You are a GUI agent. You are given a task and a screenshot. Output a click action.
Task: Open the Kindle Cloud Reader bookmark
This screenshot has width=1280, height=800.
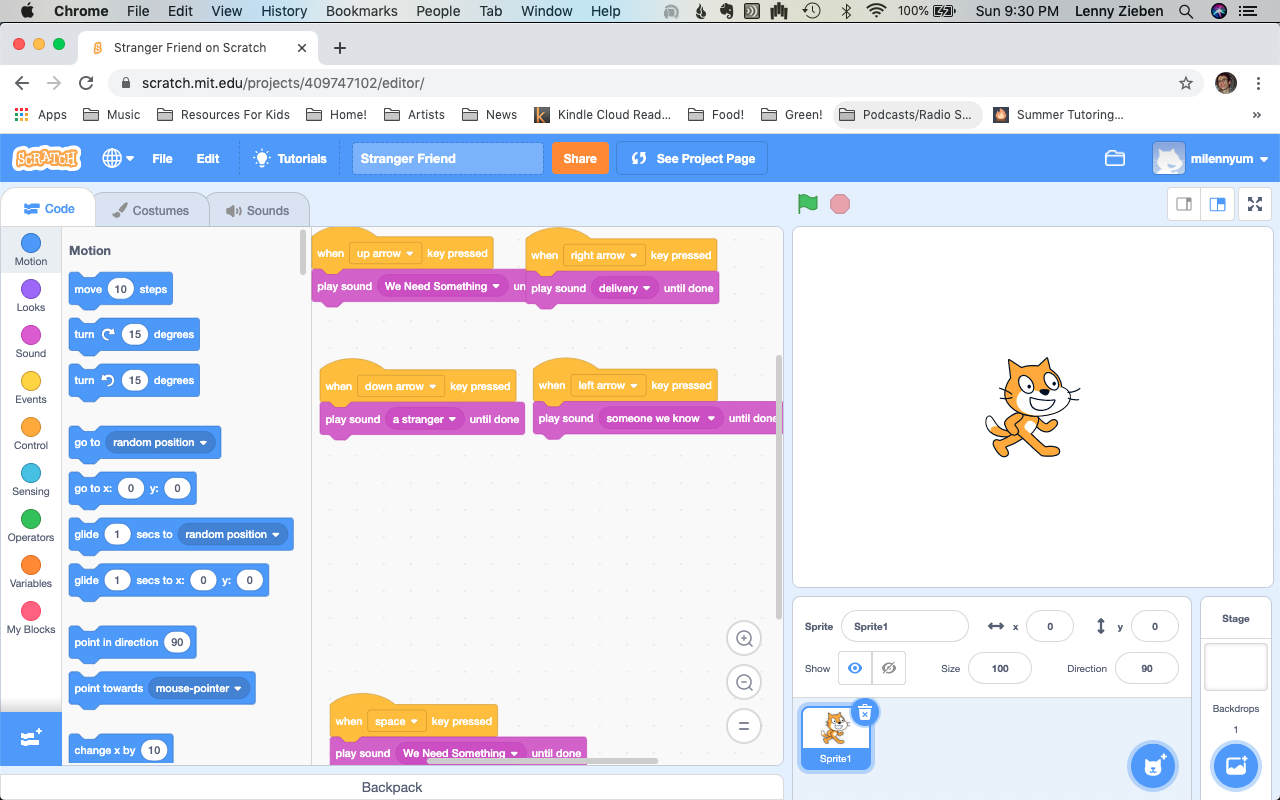[x=603, y=115]
